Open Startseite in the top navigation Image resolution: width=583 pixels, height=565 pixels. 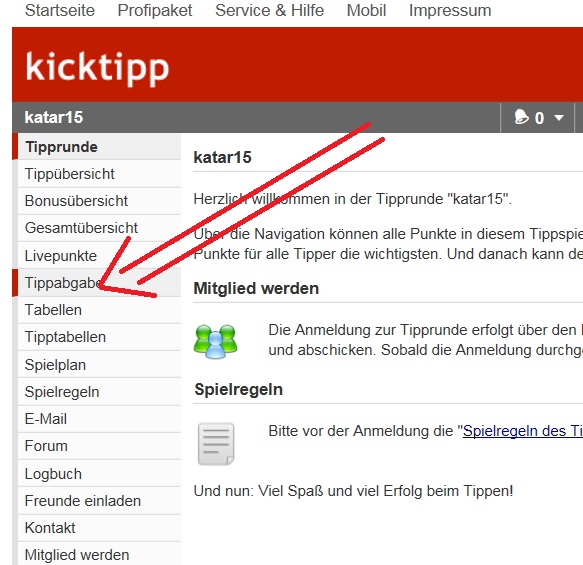point(60,10)
